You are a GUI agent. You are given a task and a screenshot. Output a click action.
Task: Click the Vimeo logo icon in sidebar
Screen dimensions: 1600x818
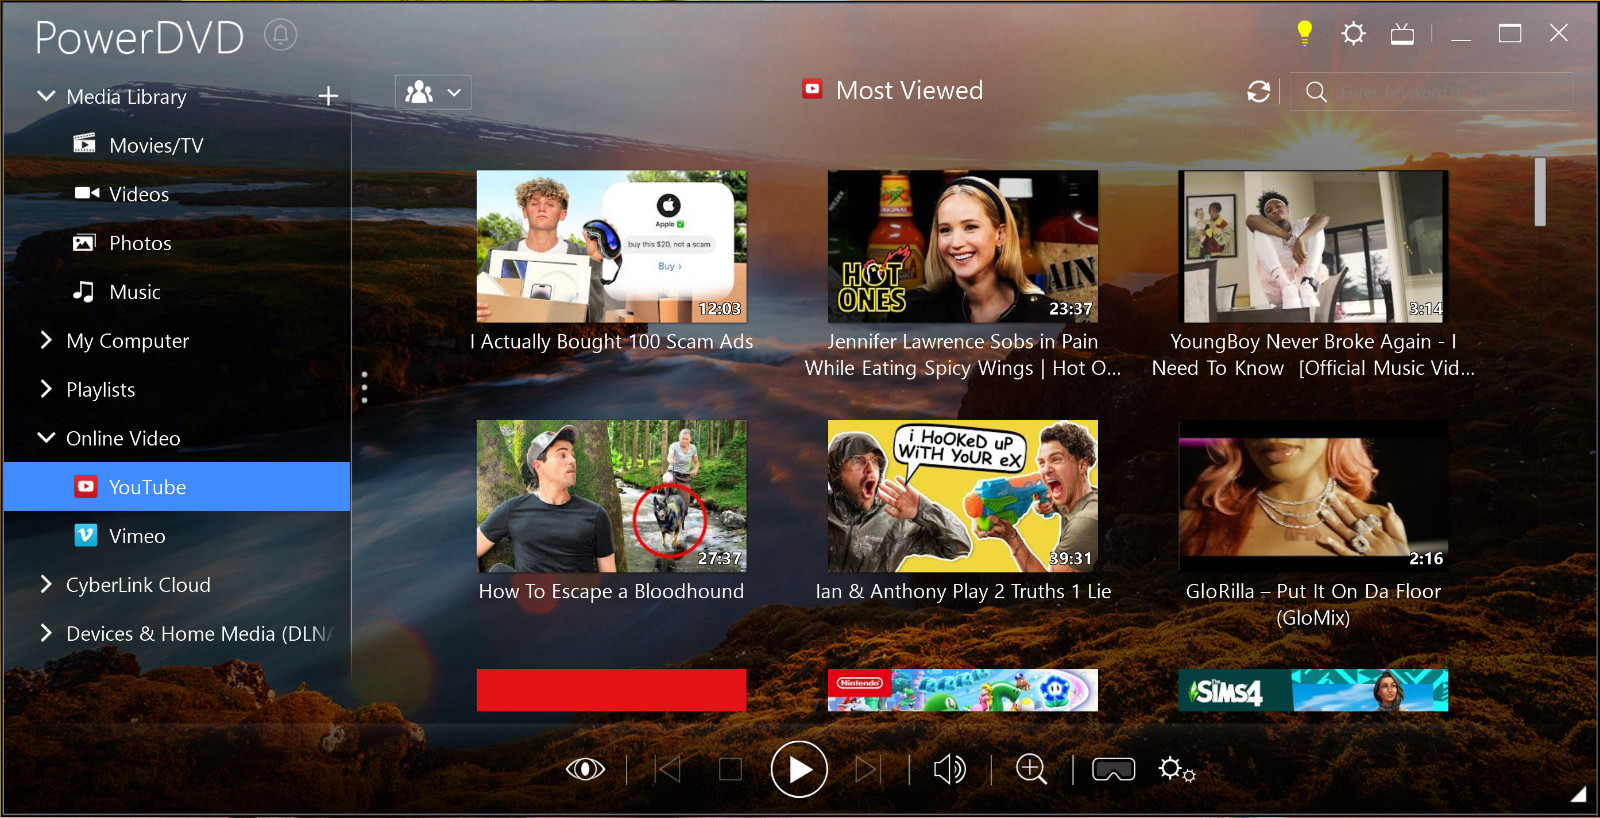86,535
